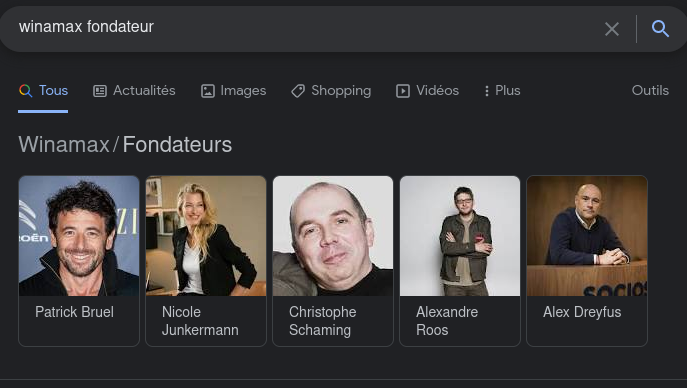Viewport: 687px width, 388px height.
Task: Open the Patrick Bruel name link
Action: pyautogui.click(x=74, y=312)
